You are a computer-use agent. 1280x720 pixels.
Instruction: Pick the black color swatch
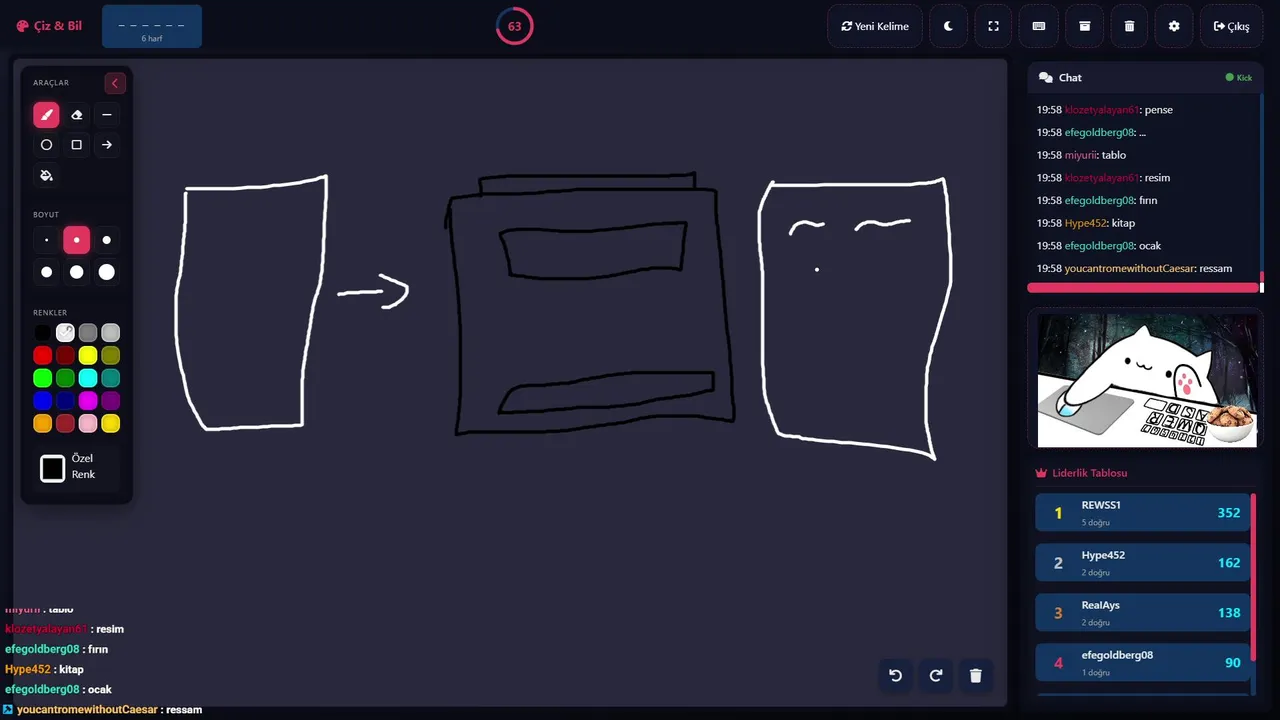point(42,333)
